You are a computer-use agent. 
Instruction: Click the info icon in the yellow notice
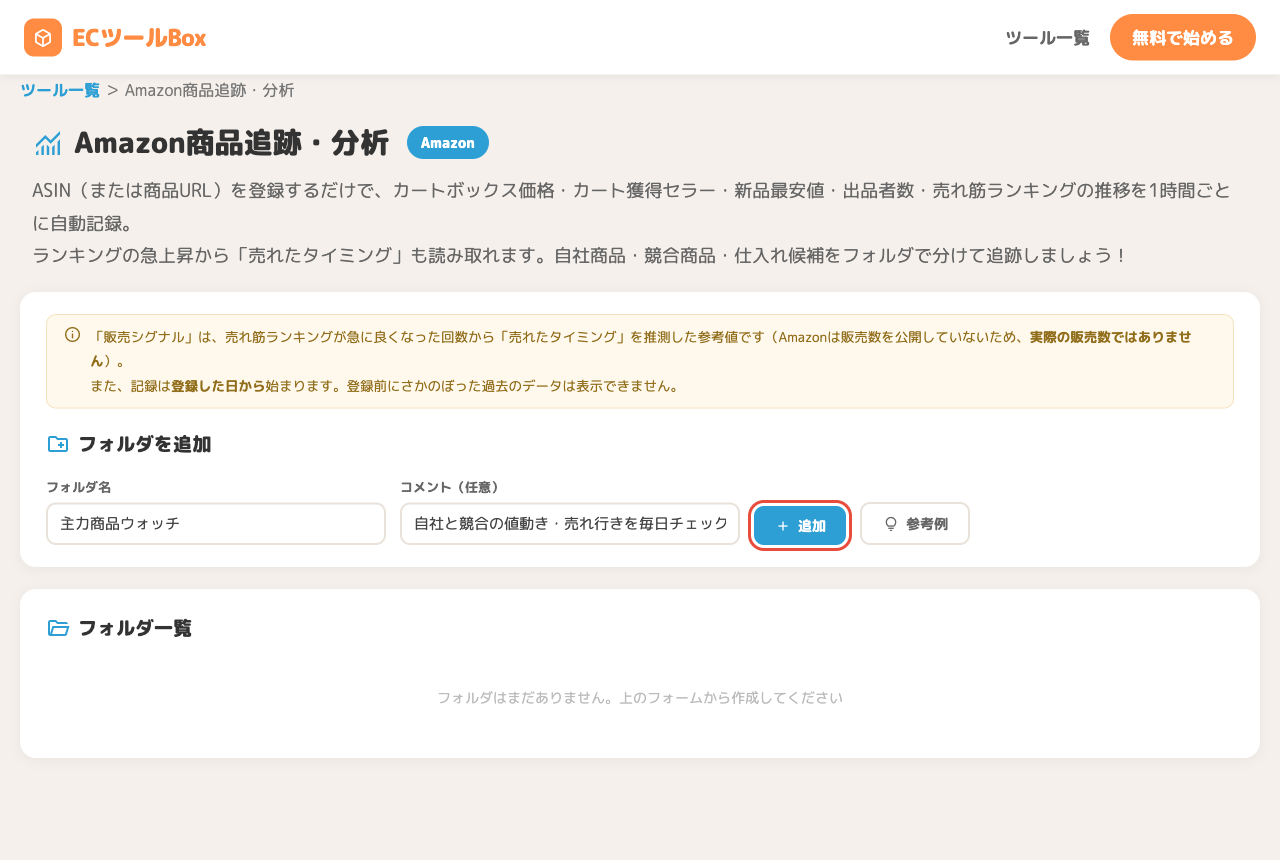click(x=72, y=335)
